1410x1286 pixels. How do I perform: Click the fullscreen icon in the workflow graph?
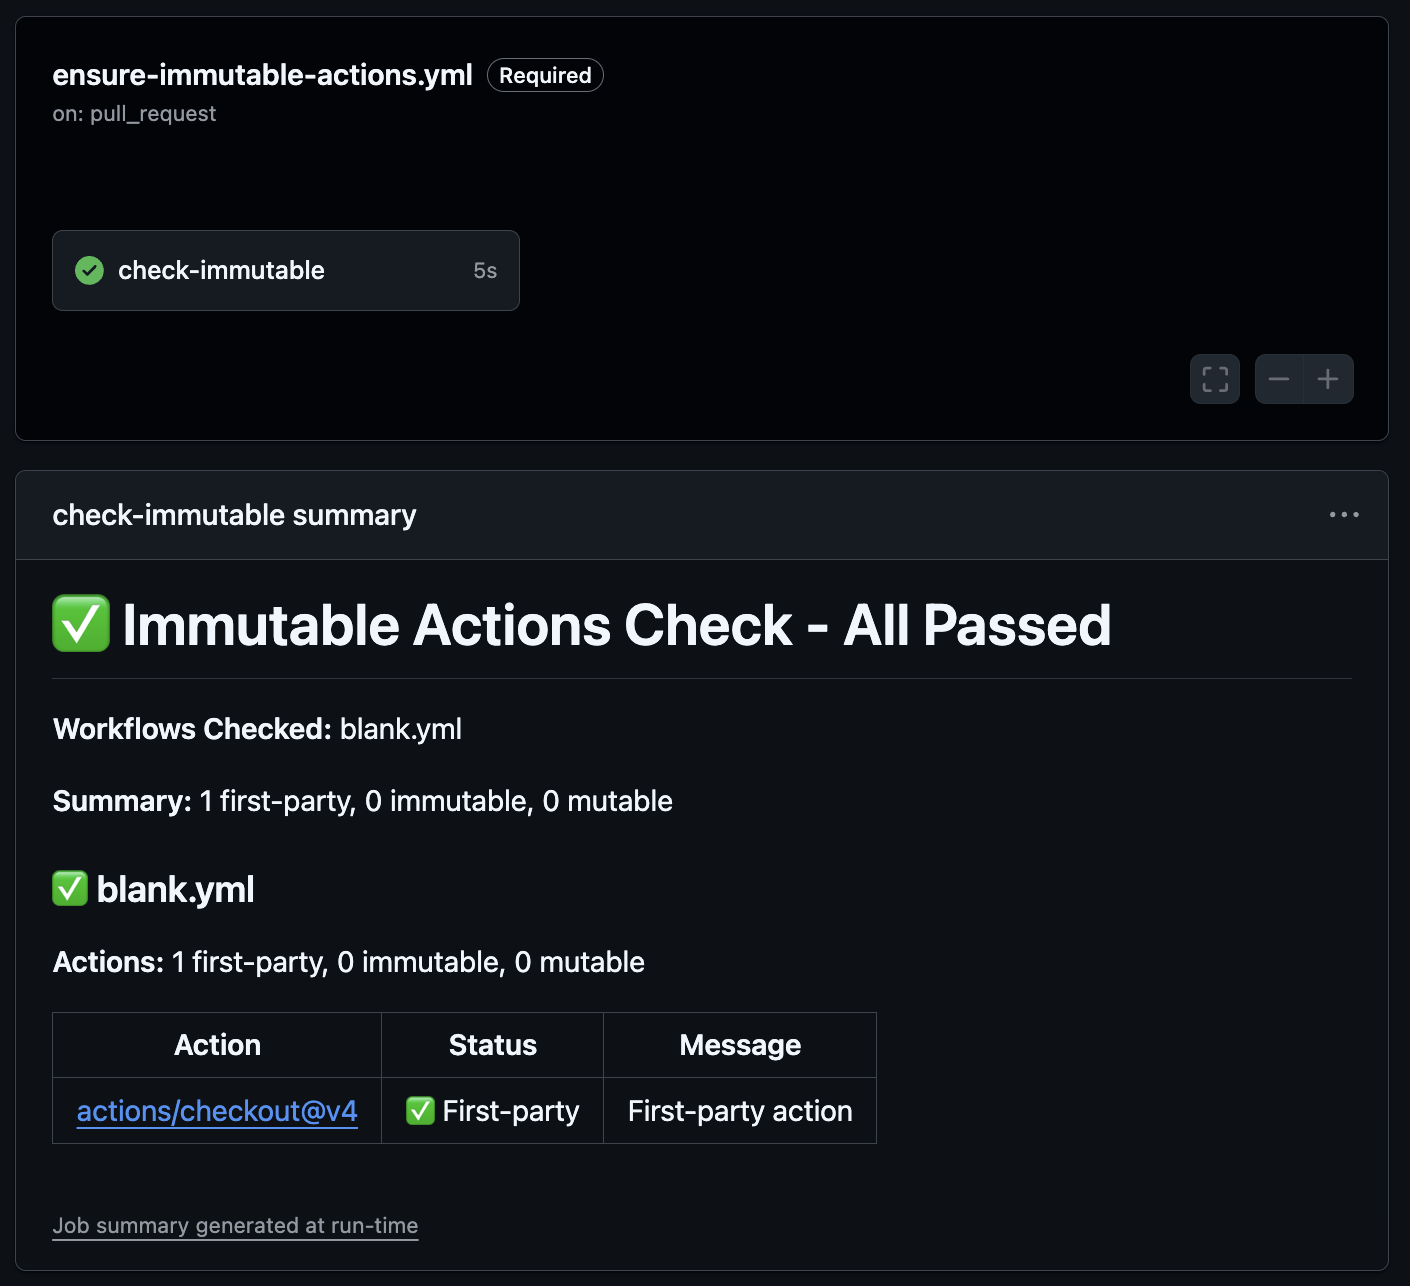point(1215,379)
